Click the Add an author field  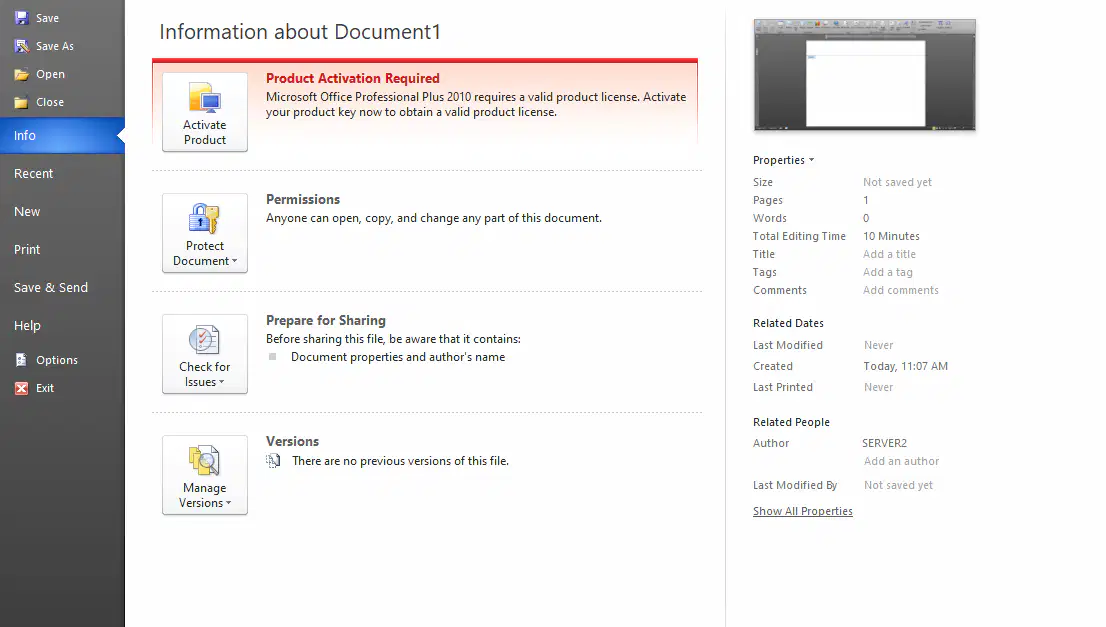coord(901,461)
